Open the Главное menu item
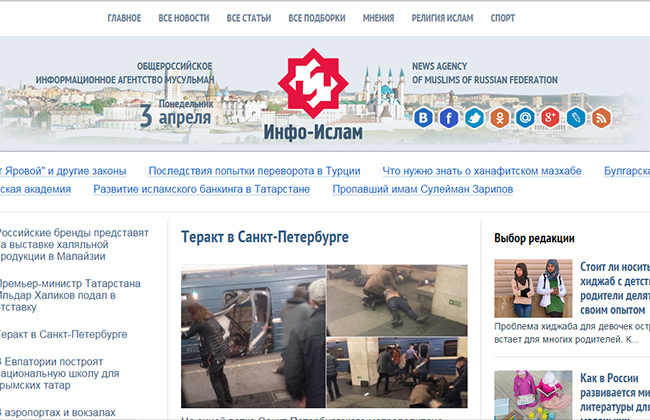The width and height of the screenshot is (650, 420). coord(124,18)
